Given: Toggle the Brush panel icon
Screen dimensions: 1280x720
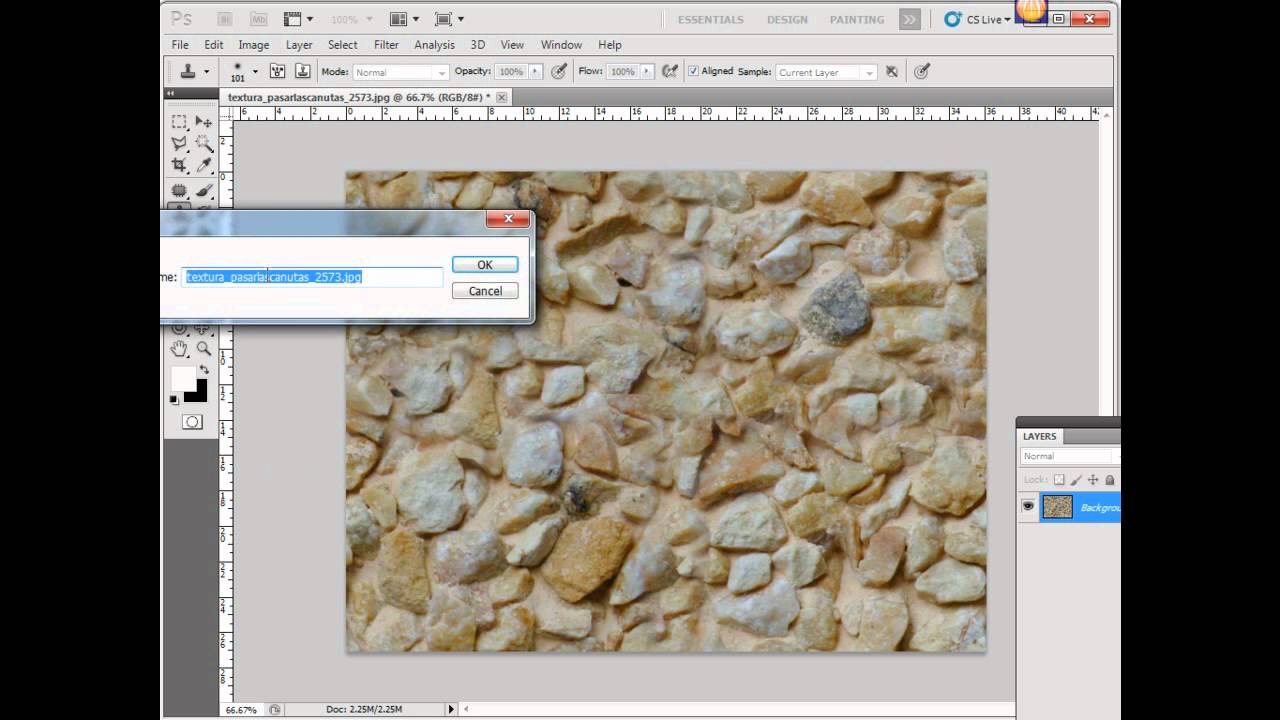Looking at the screenshot, I should 277,71.
